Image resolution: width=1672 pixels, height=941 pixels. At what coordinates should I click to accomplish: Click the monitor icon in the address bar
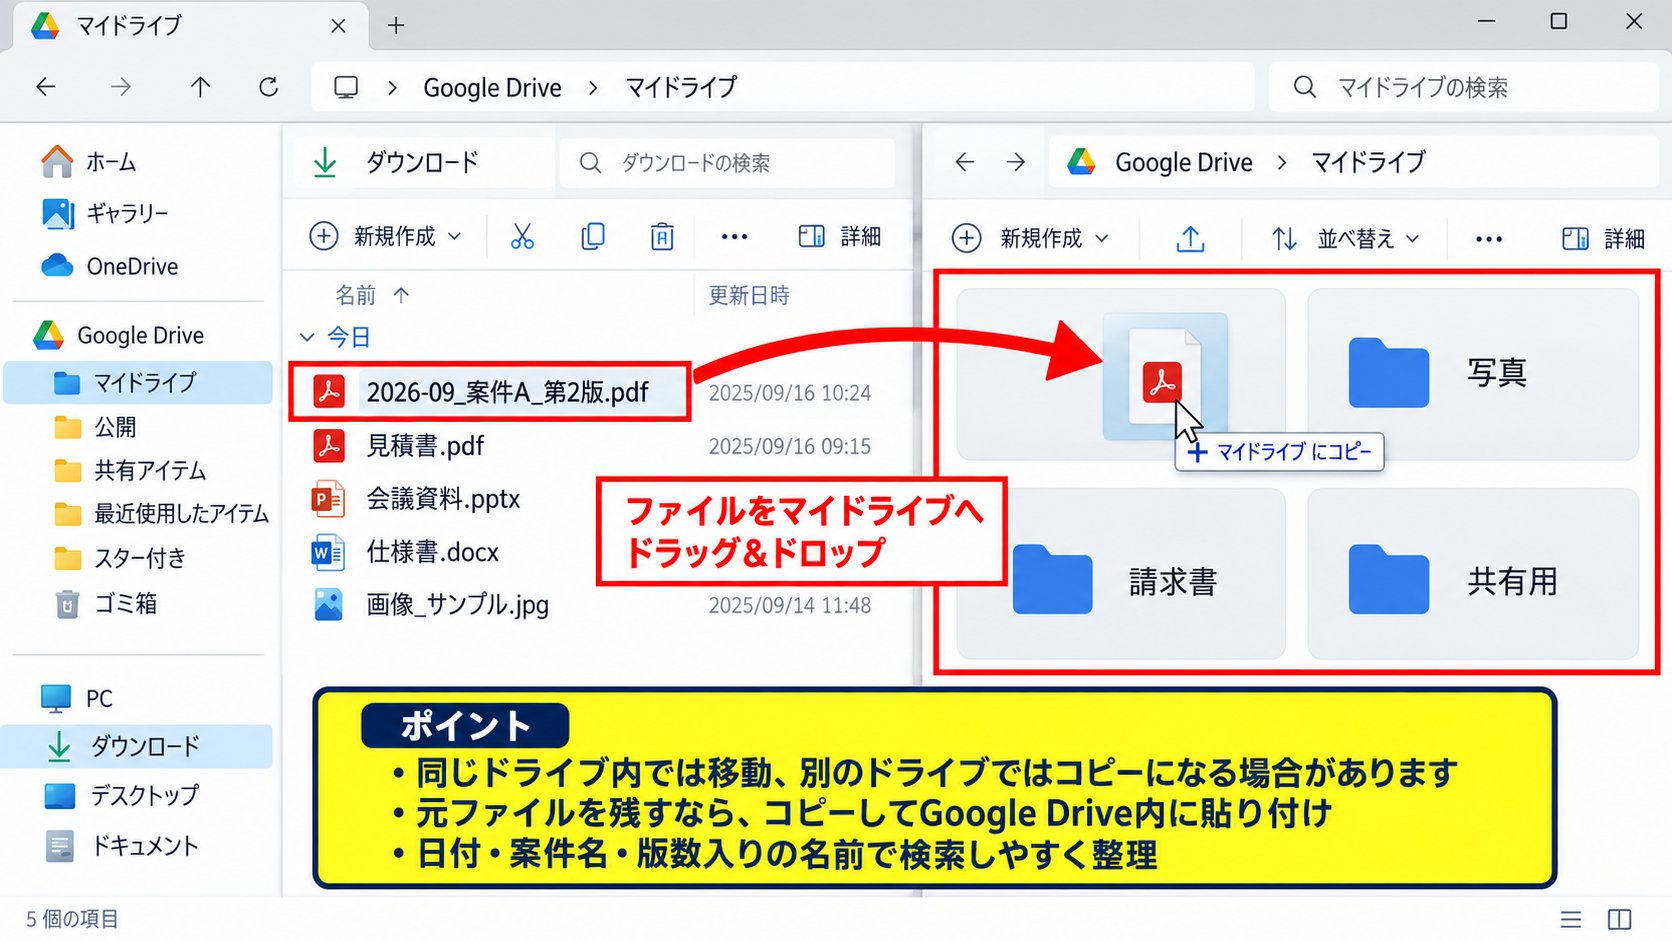point(346,87)
